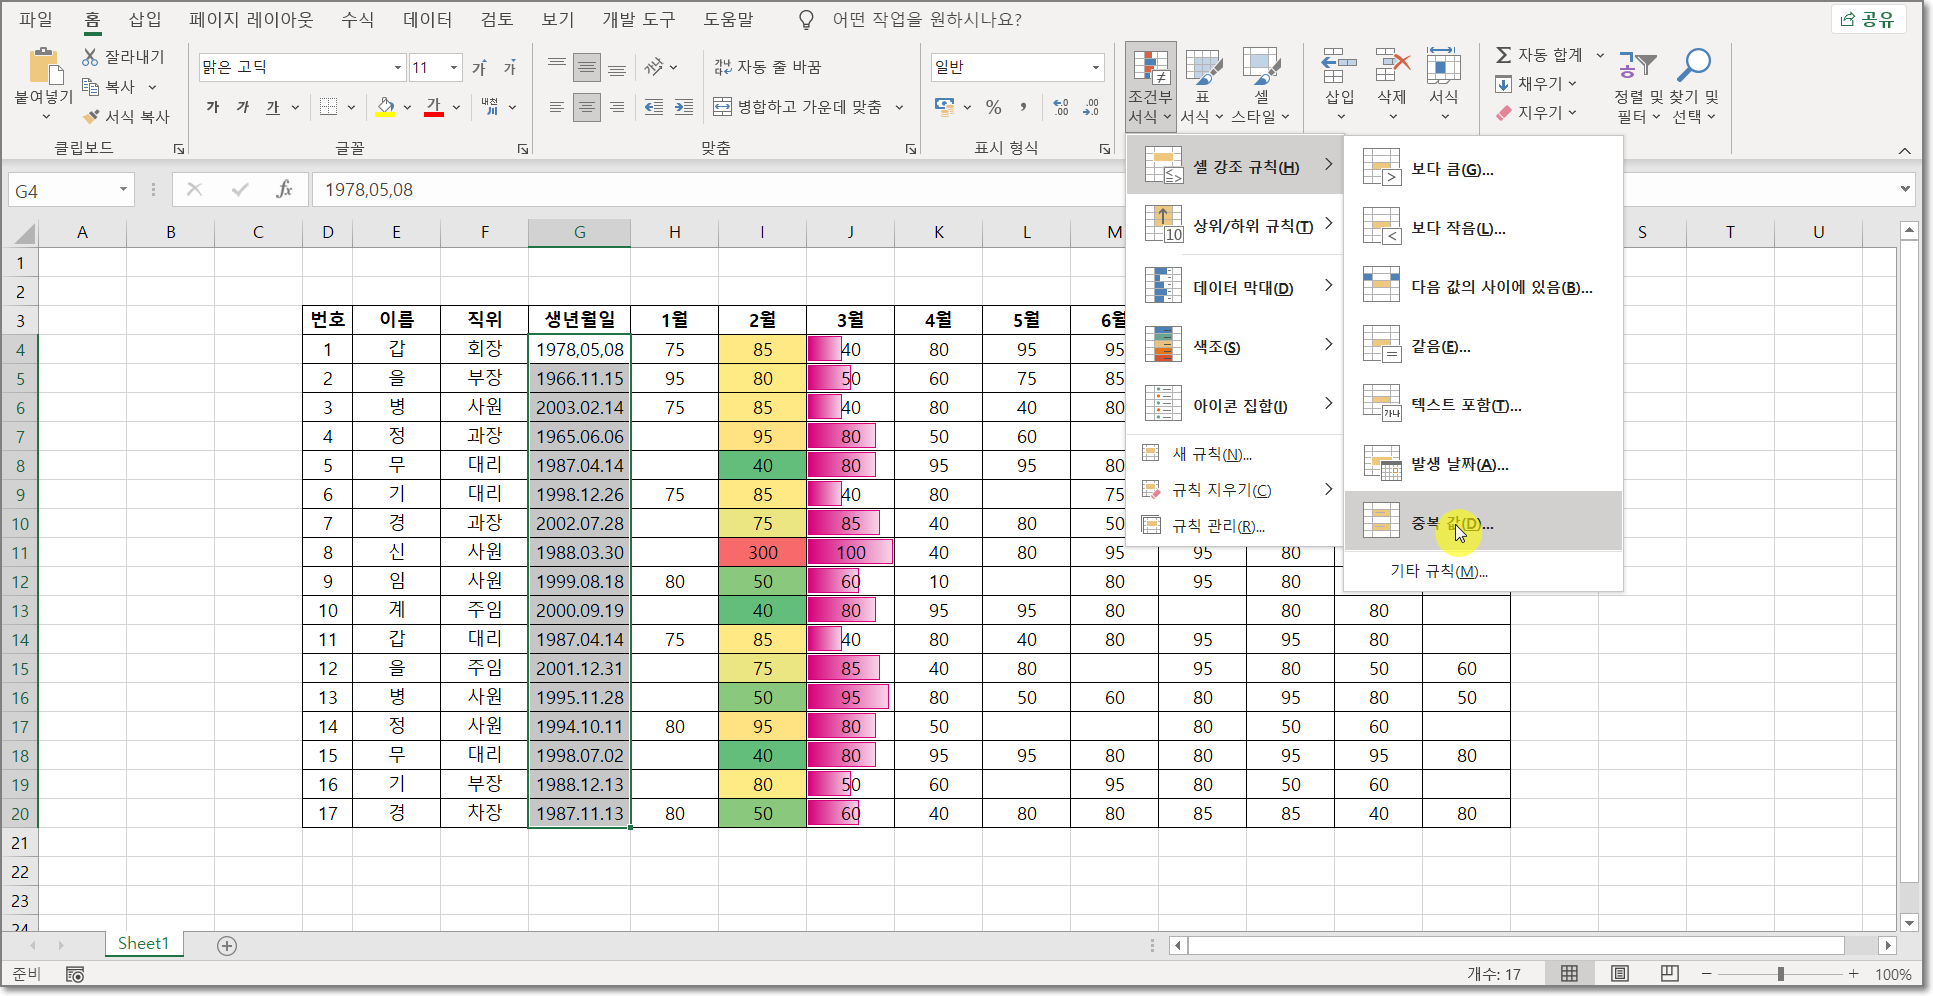Click the Cut (잘라내기) scissors icon
1933x996 pixels.
click(x=91, y=57)
